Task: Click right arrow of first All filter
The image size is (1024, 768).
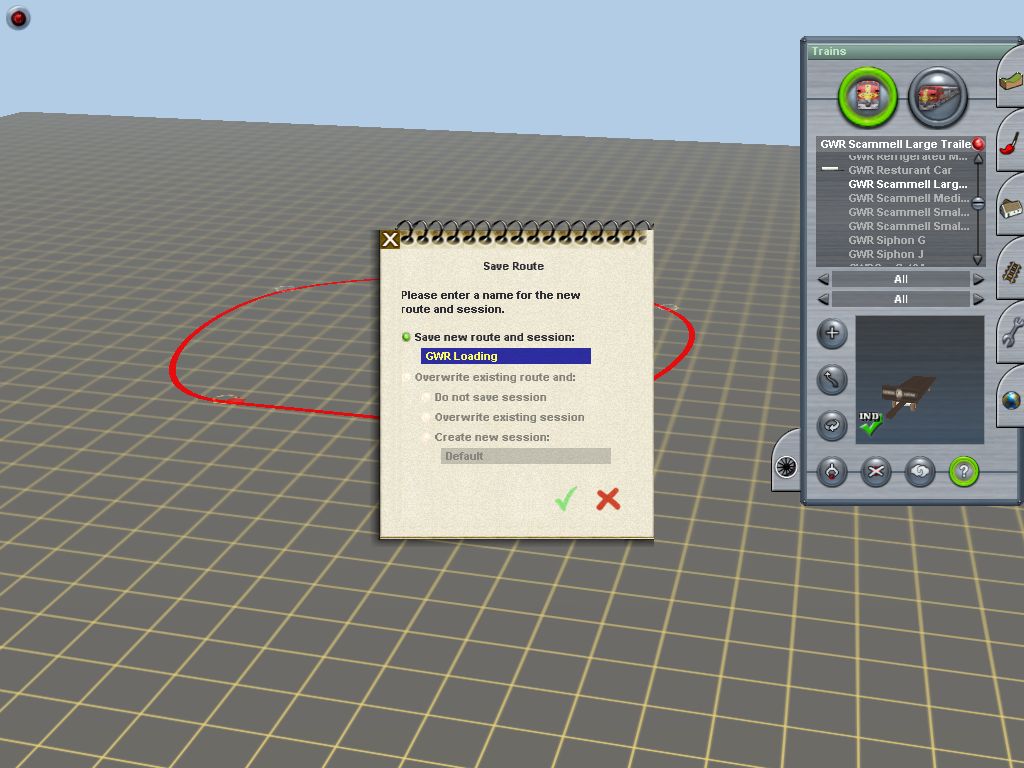Action: click(x=978, y=280)
